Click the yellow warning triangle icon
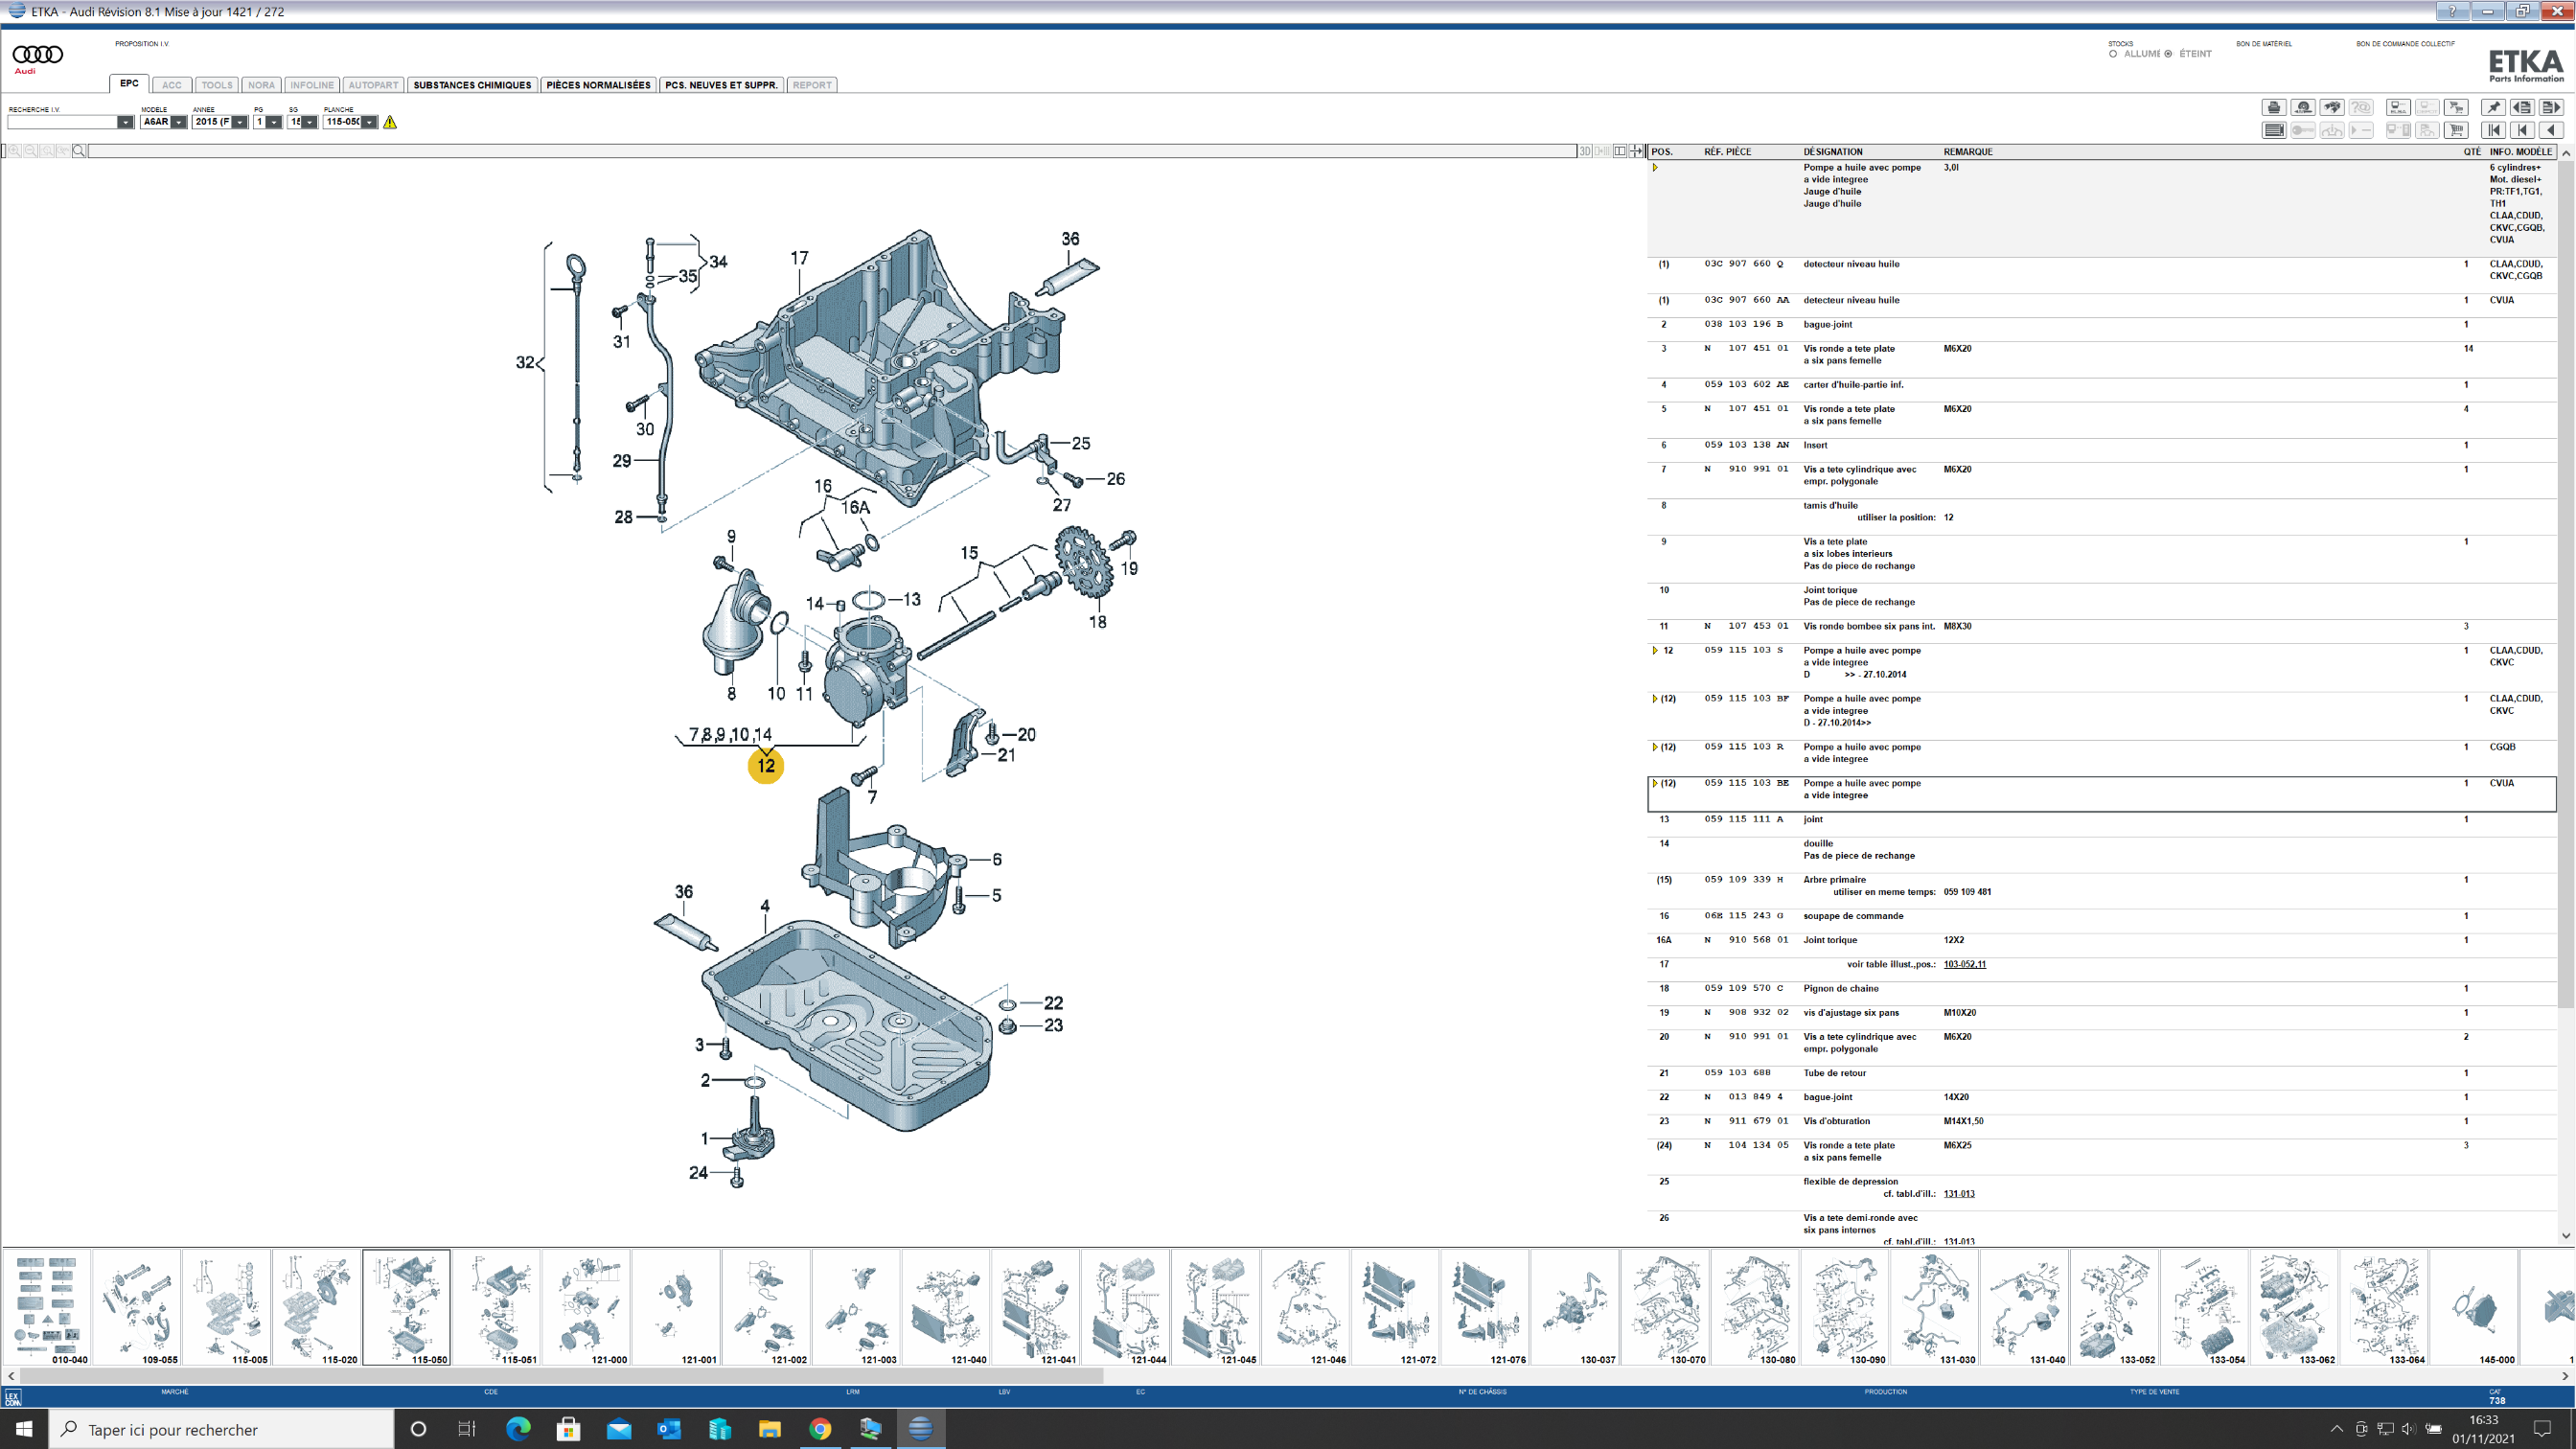Image resolution: width=2576 pixels, height=1449 pixels. (390, 122)
